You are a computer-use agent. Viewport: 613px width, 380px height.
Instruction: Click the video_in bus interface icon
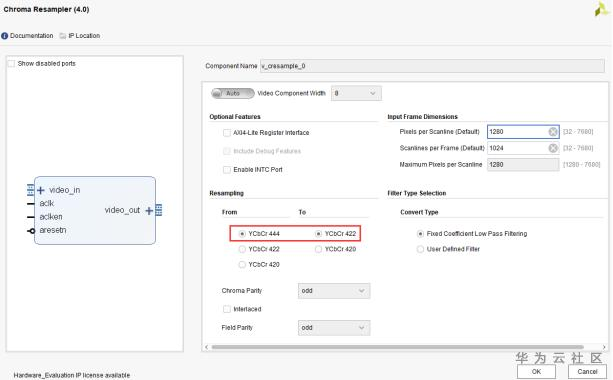tap(30, 190)
